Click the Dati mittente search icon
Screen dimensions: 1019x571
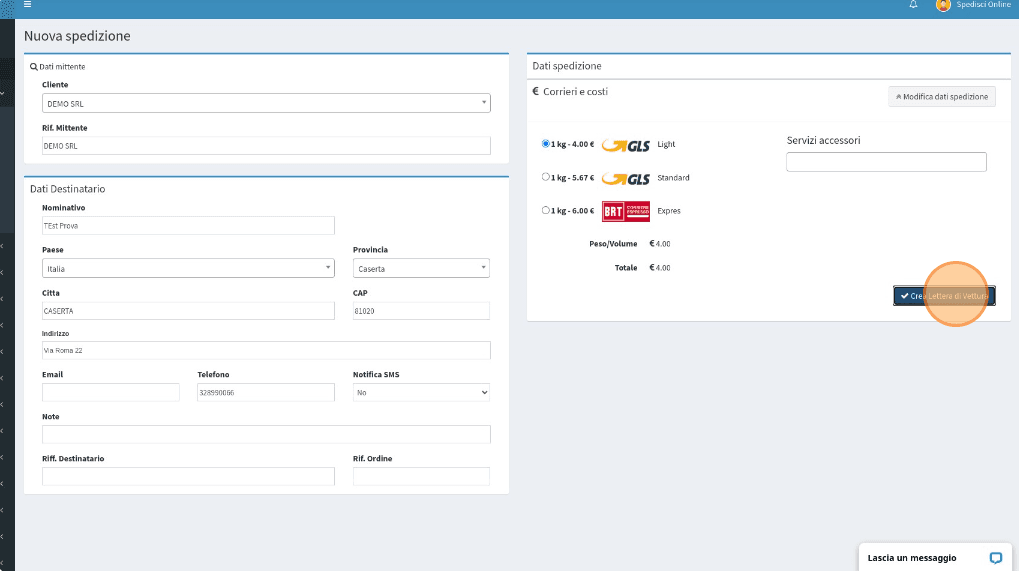click(33, 67)
